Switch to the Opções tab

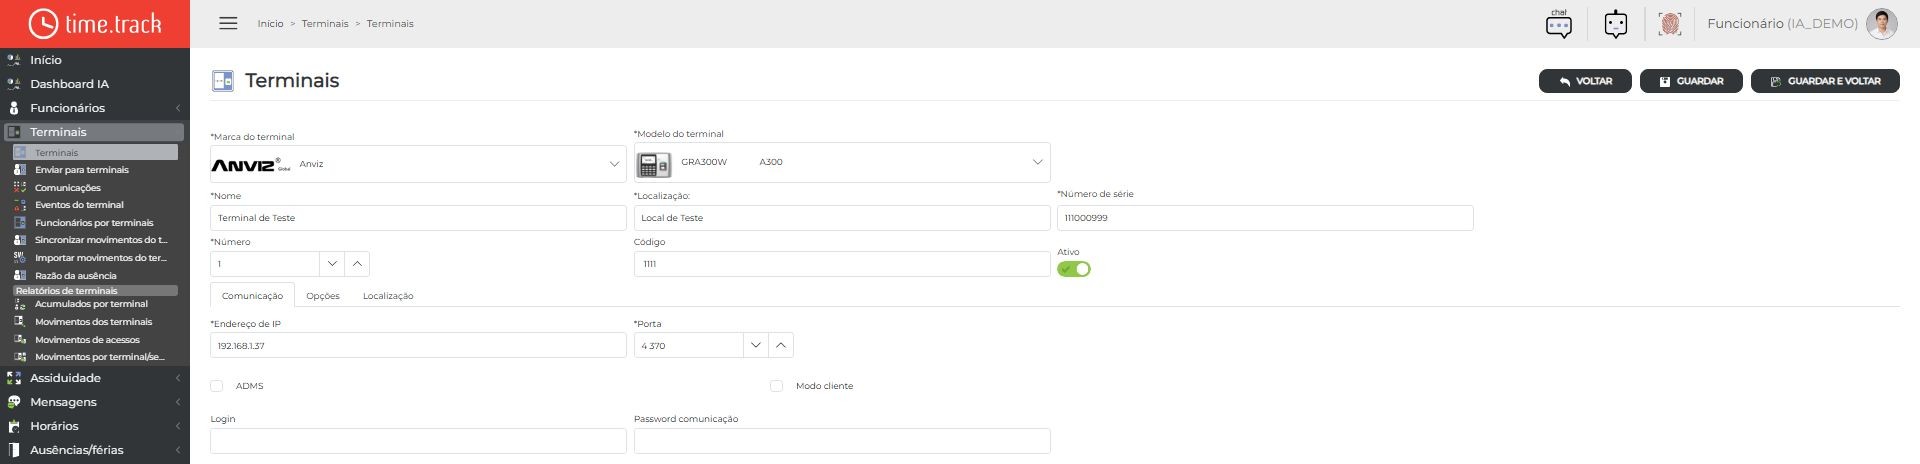[323, 296]
